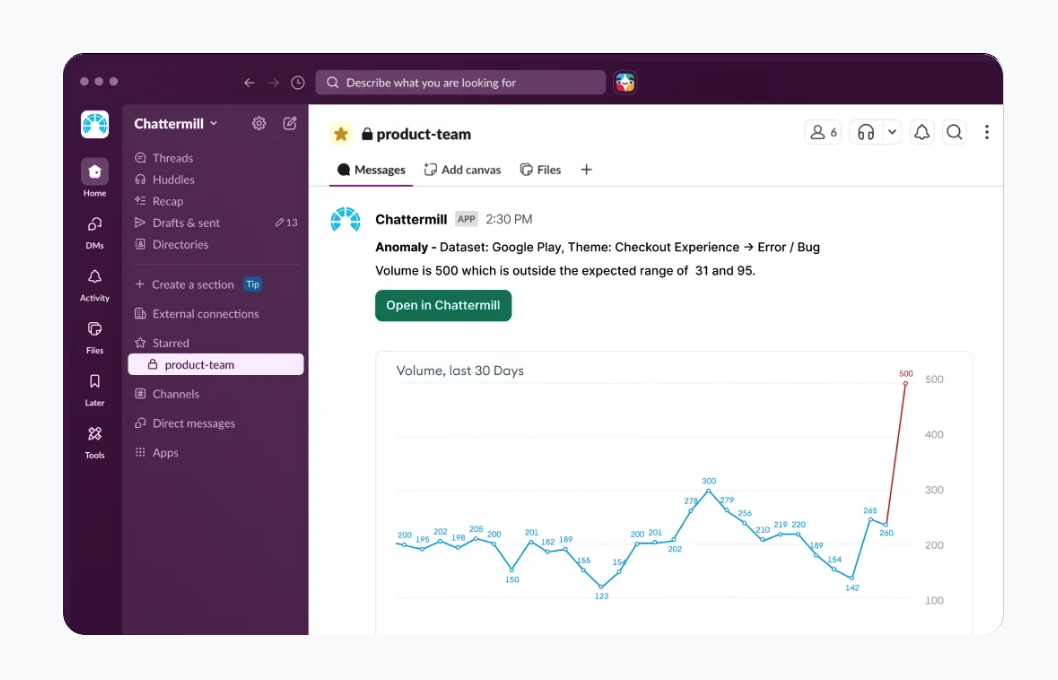Click the search field at top
This screenshot has height=680, width=1058.
tap(461, 82)
